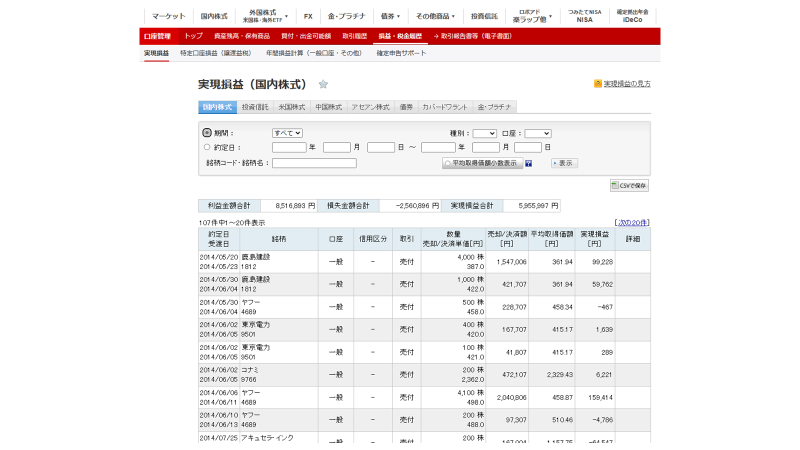Image resolution: width=800 pixels, height=450 pixels.
Task: Open the 口座 dropdown
Action: point(538,133)
